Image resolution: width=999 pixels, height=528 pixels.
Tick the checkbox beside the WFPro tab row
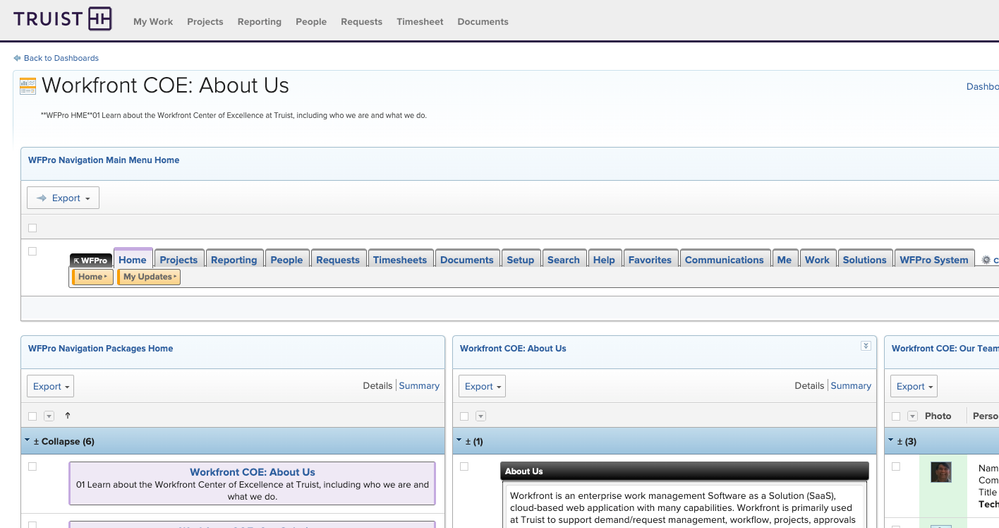click(32, 252)
